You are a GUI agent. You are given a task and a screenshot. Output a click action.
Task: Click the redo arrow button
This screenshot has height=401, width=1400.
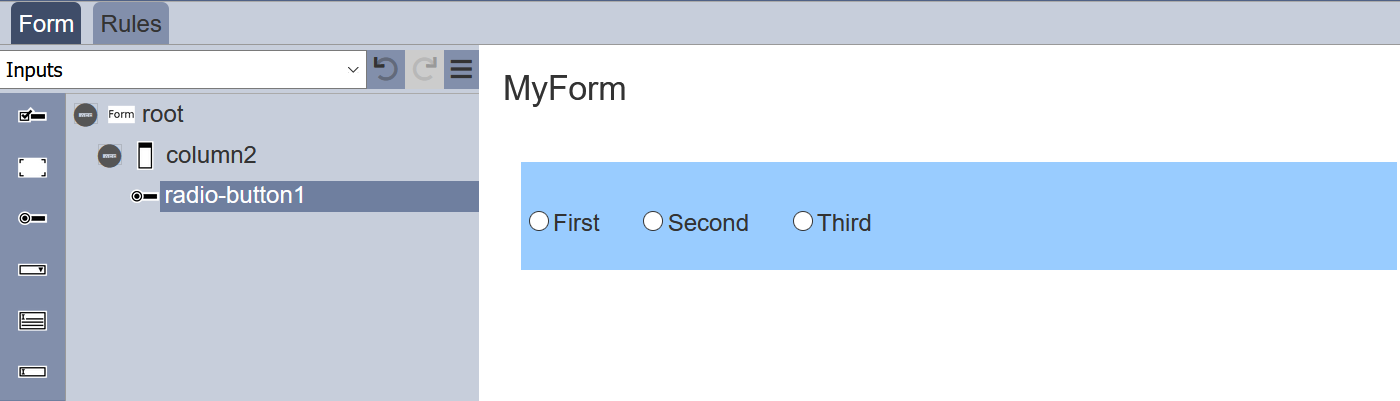(424, 69)
